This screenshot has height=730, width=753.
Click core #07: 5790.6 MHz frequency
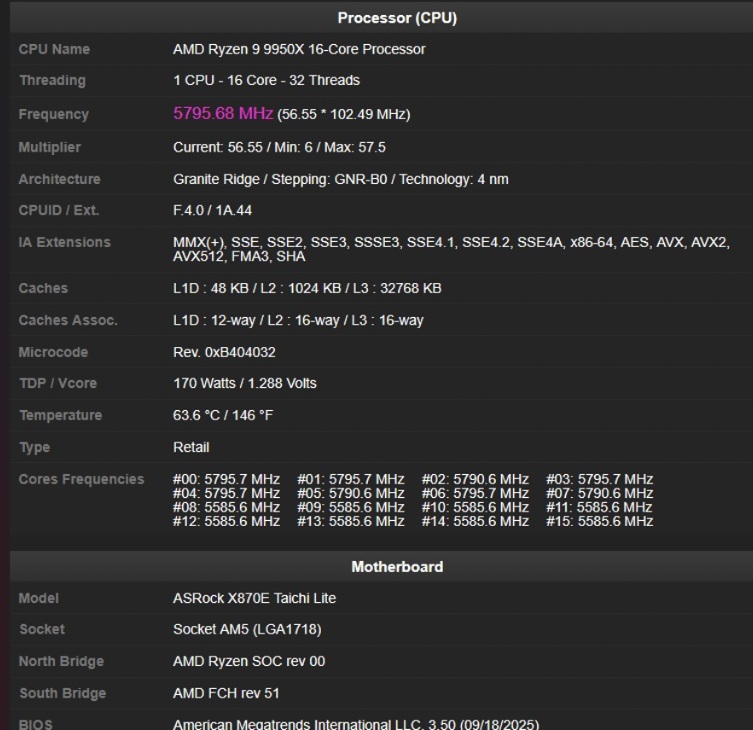point(599,493)
